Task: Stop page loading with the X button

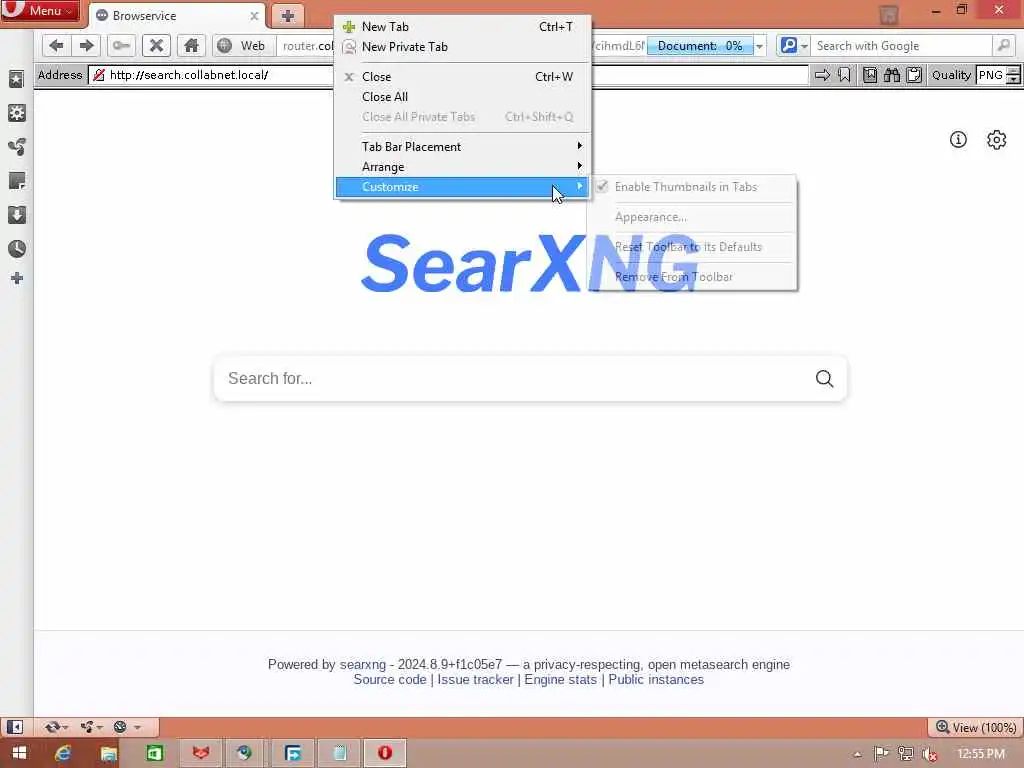Action: 156,46
